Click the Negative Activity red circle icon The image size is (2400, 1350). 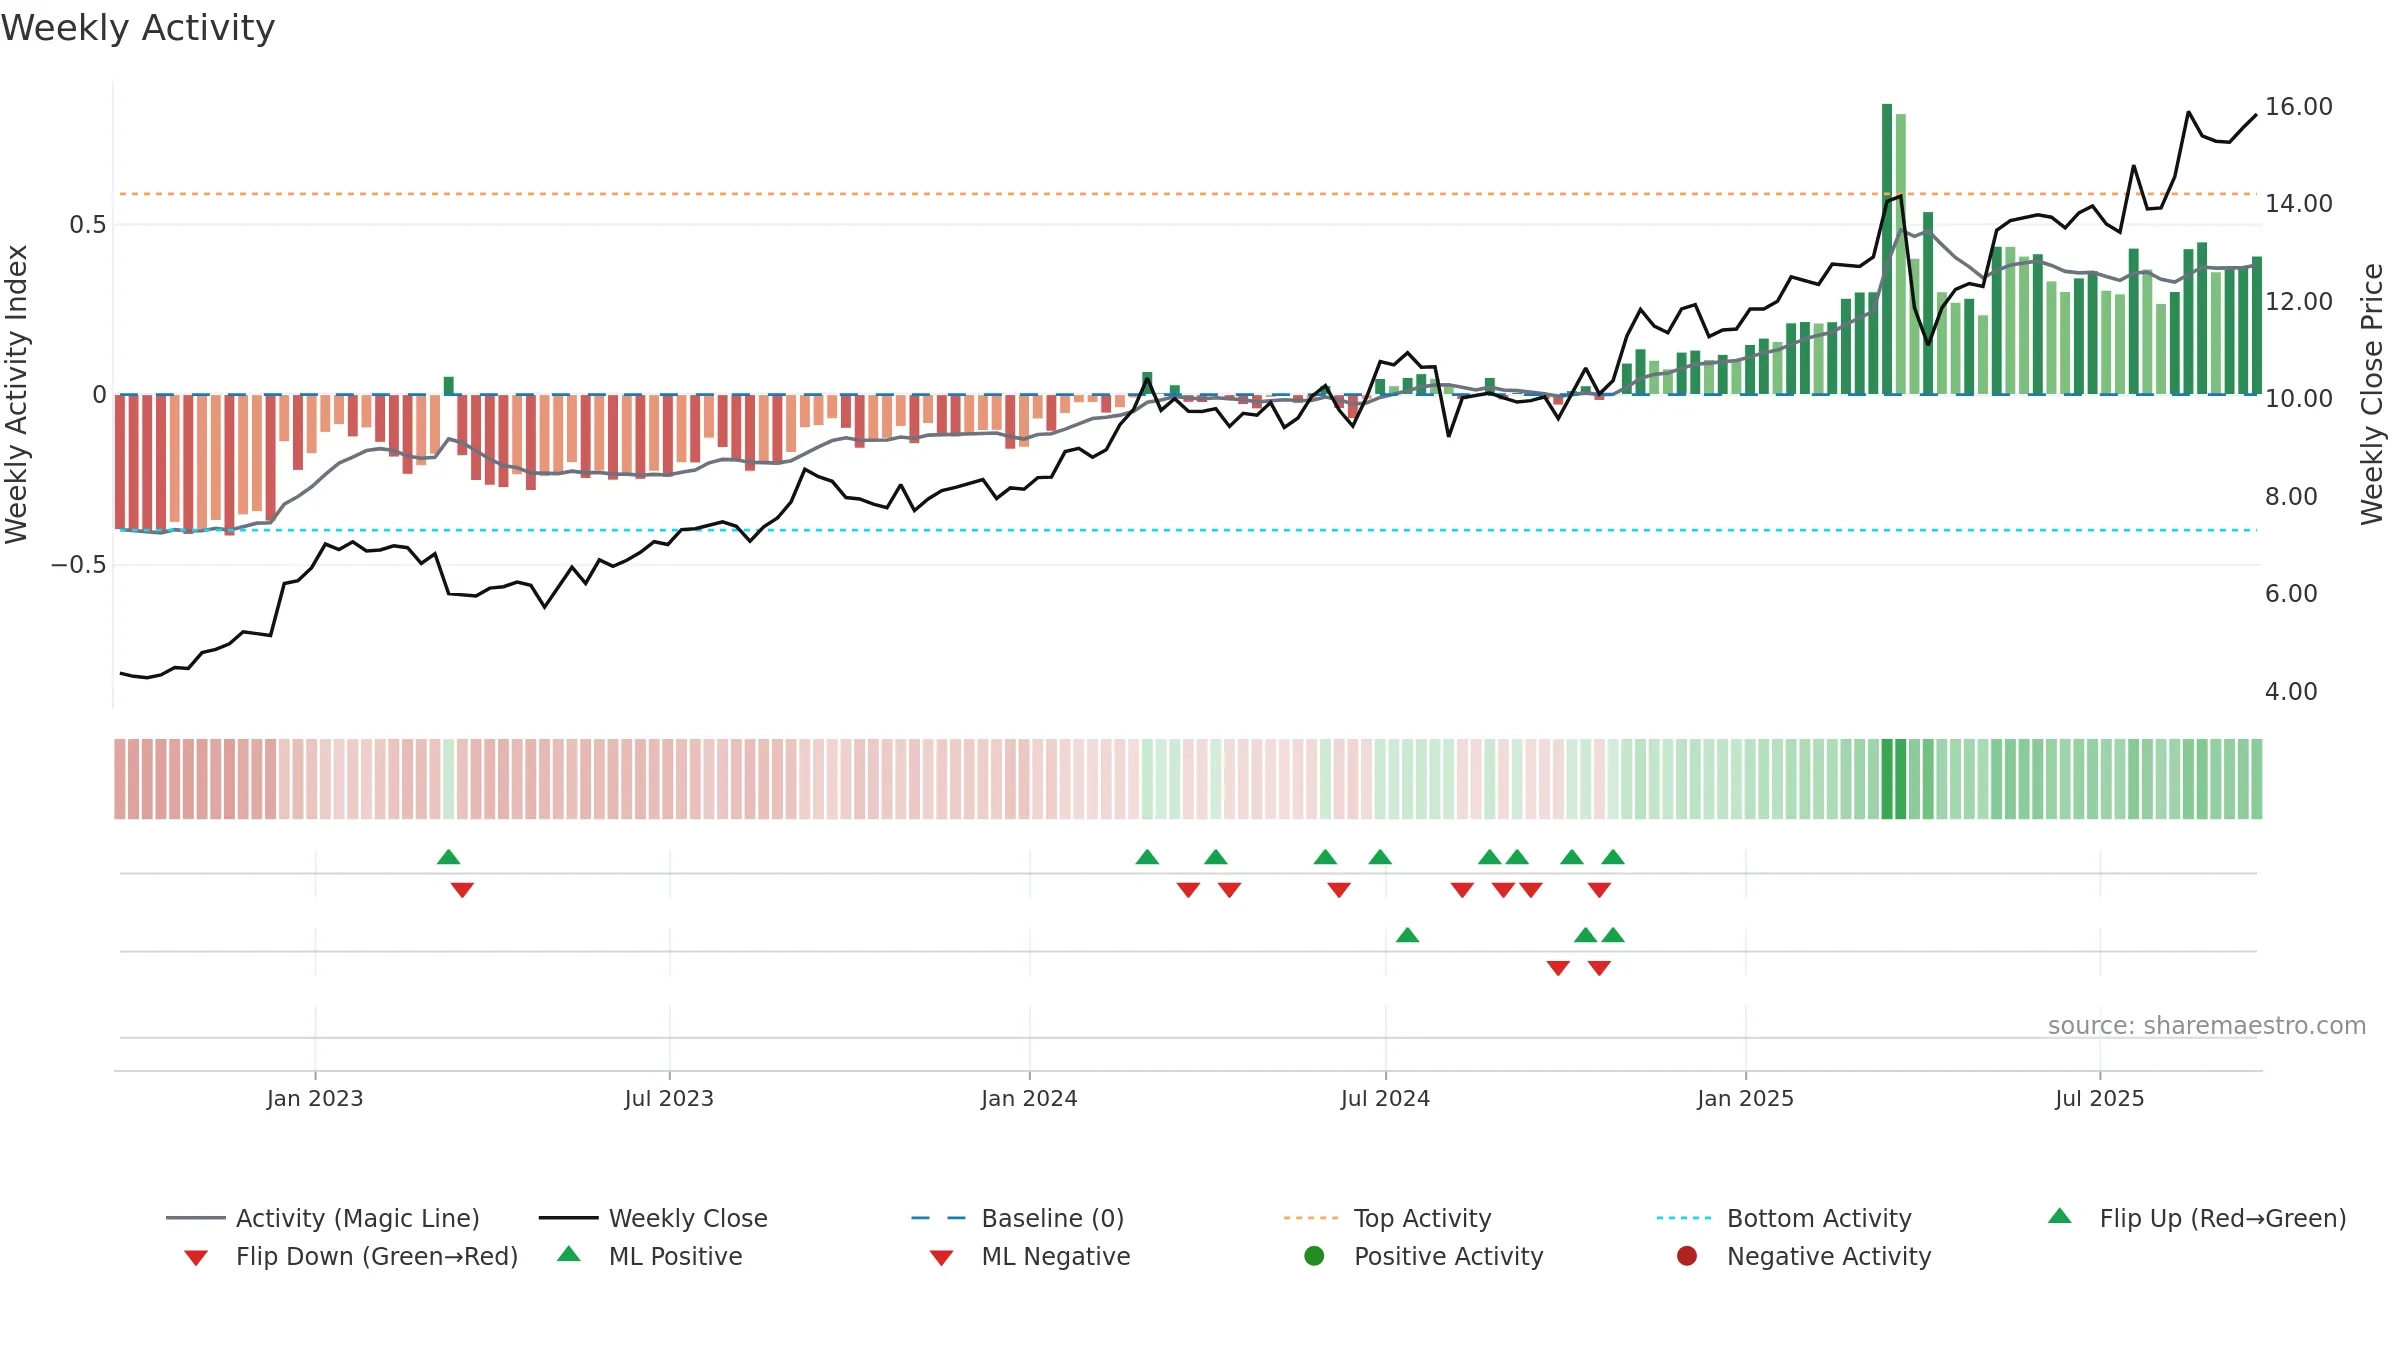tap(1687, 1256)
